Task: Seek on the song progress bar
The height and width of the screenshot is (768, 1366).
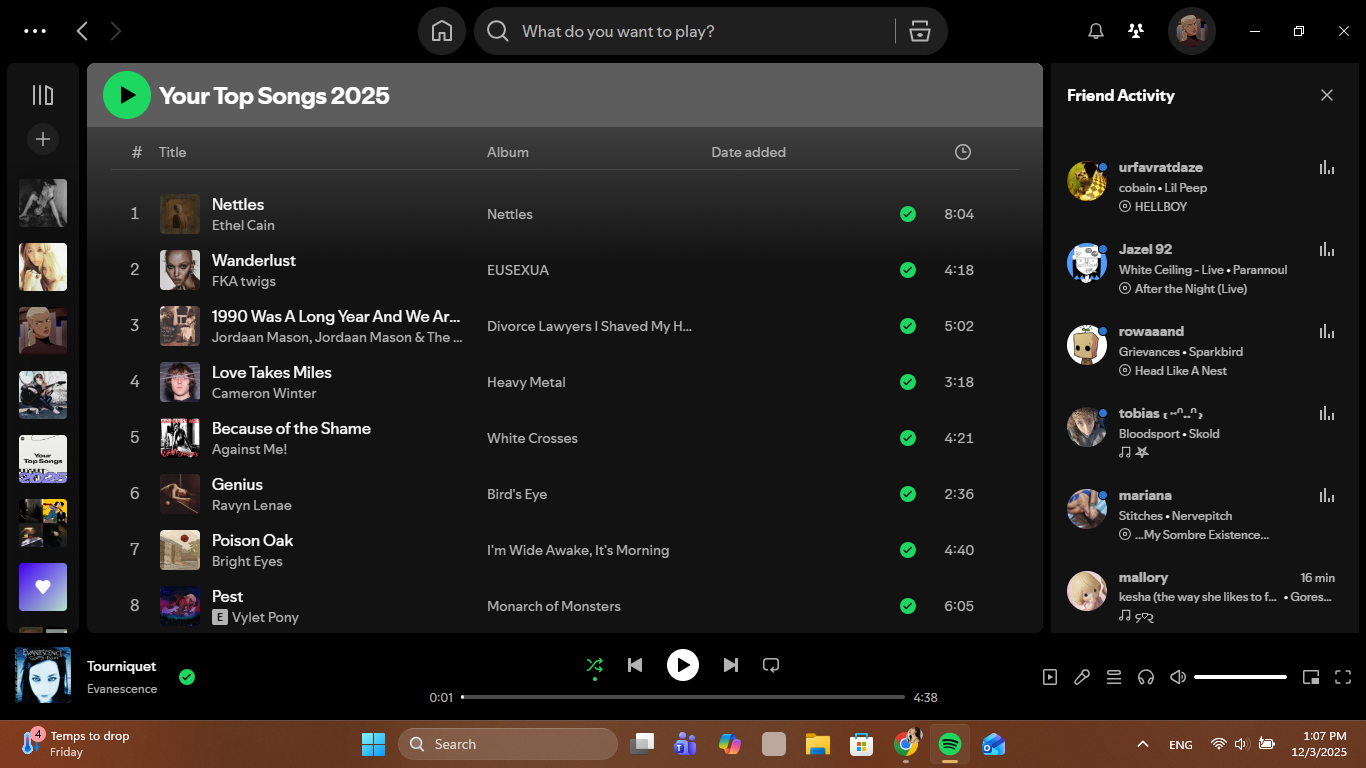Action: [x=683, y=697]
